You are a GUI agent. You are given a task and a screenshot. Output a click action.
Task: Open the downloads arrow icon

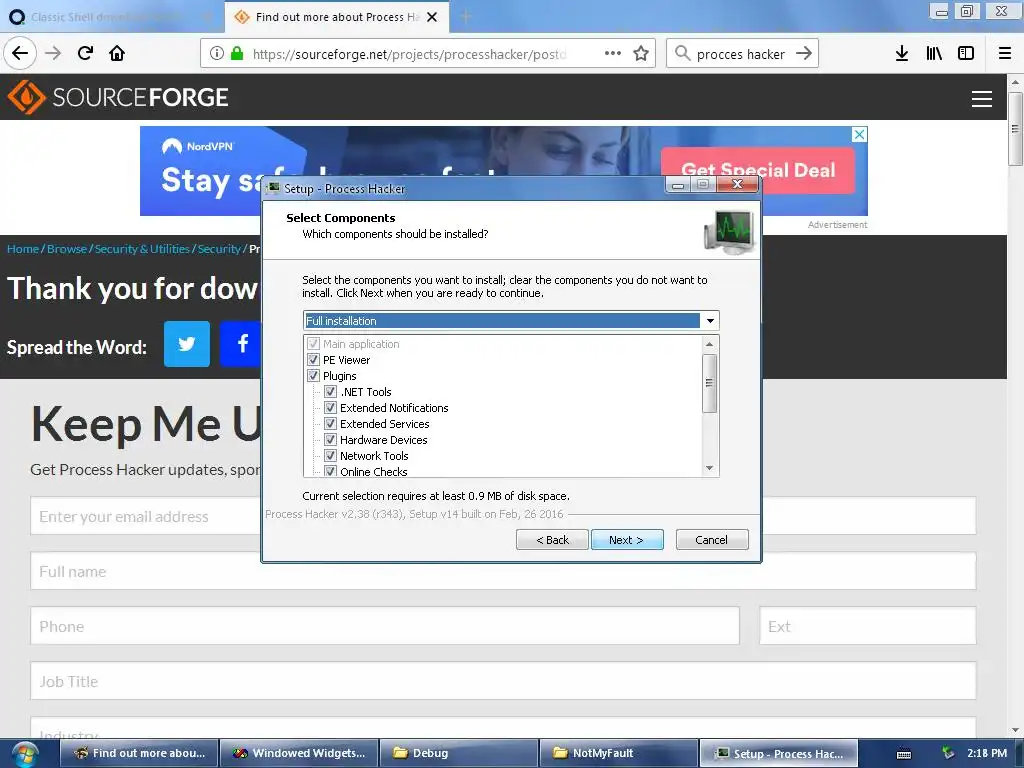pos(902,54)
